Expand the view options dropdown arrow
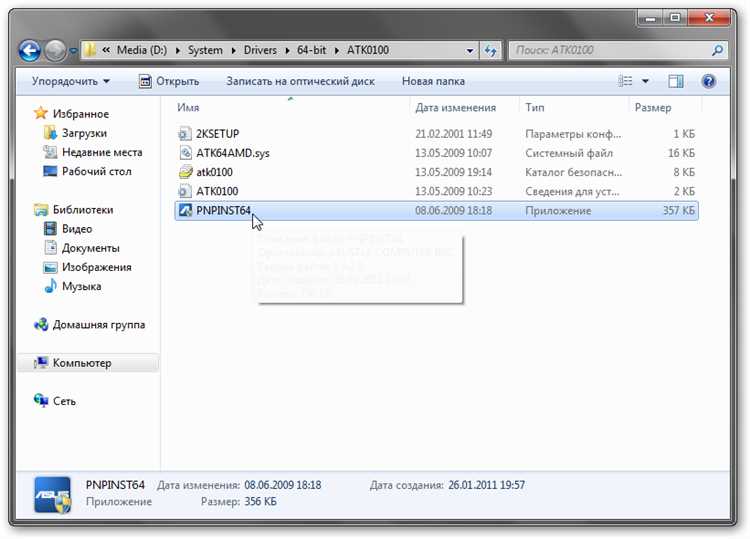This screenshot has height=539, width=750. tap(645, 81)
